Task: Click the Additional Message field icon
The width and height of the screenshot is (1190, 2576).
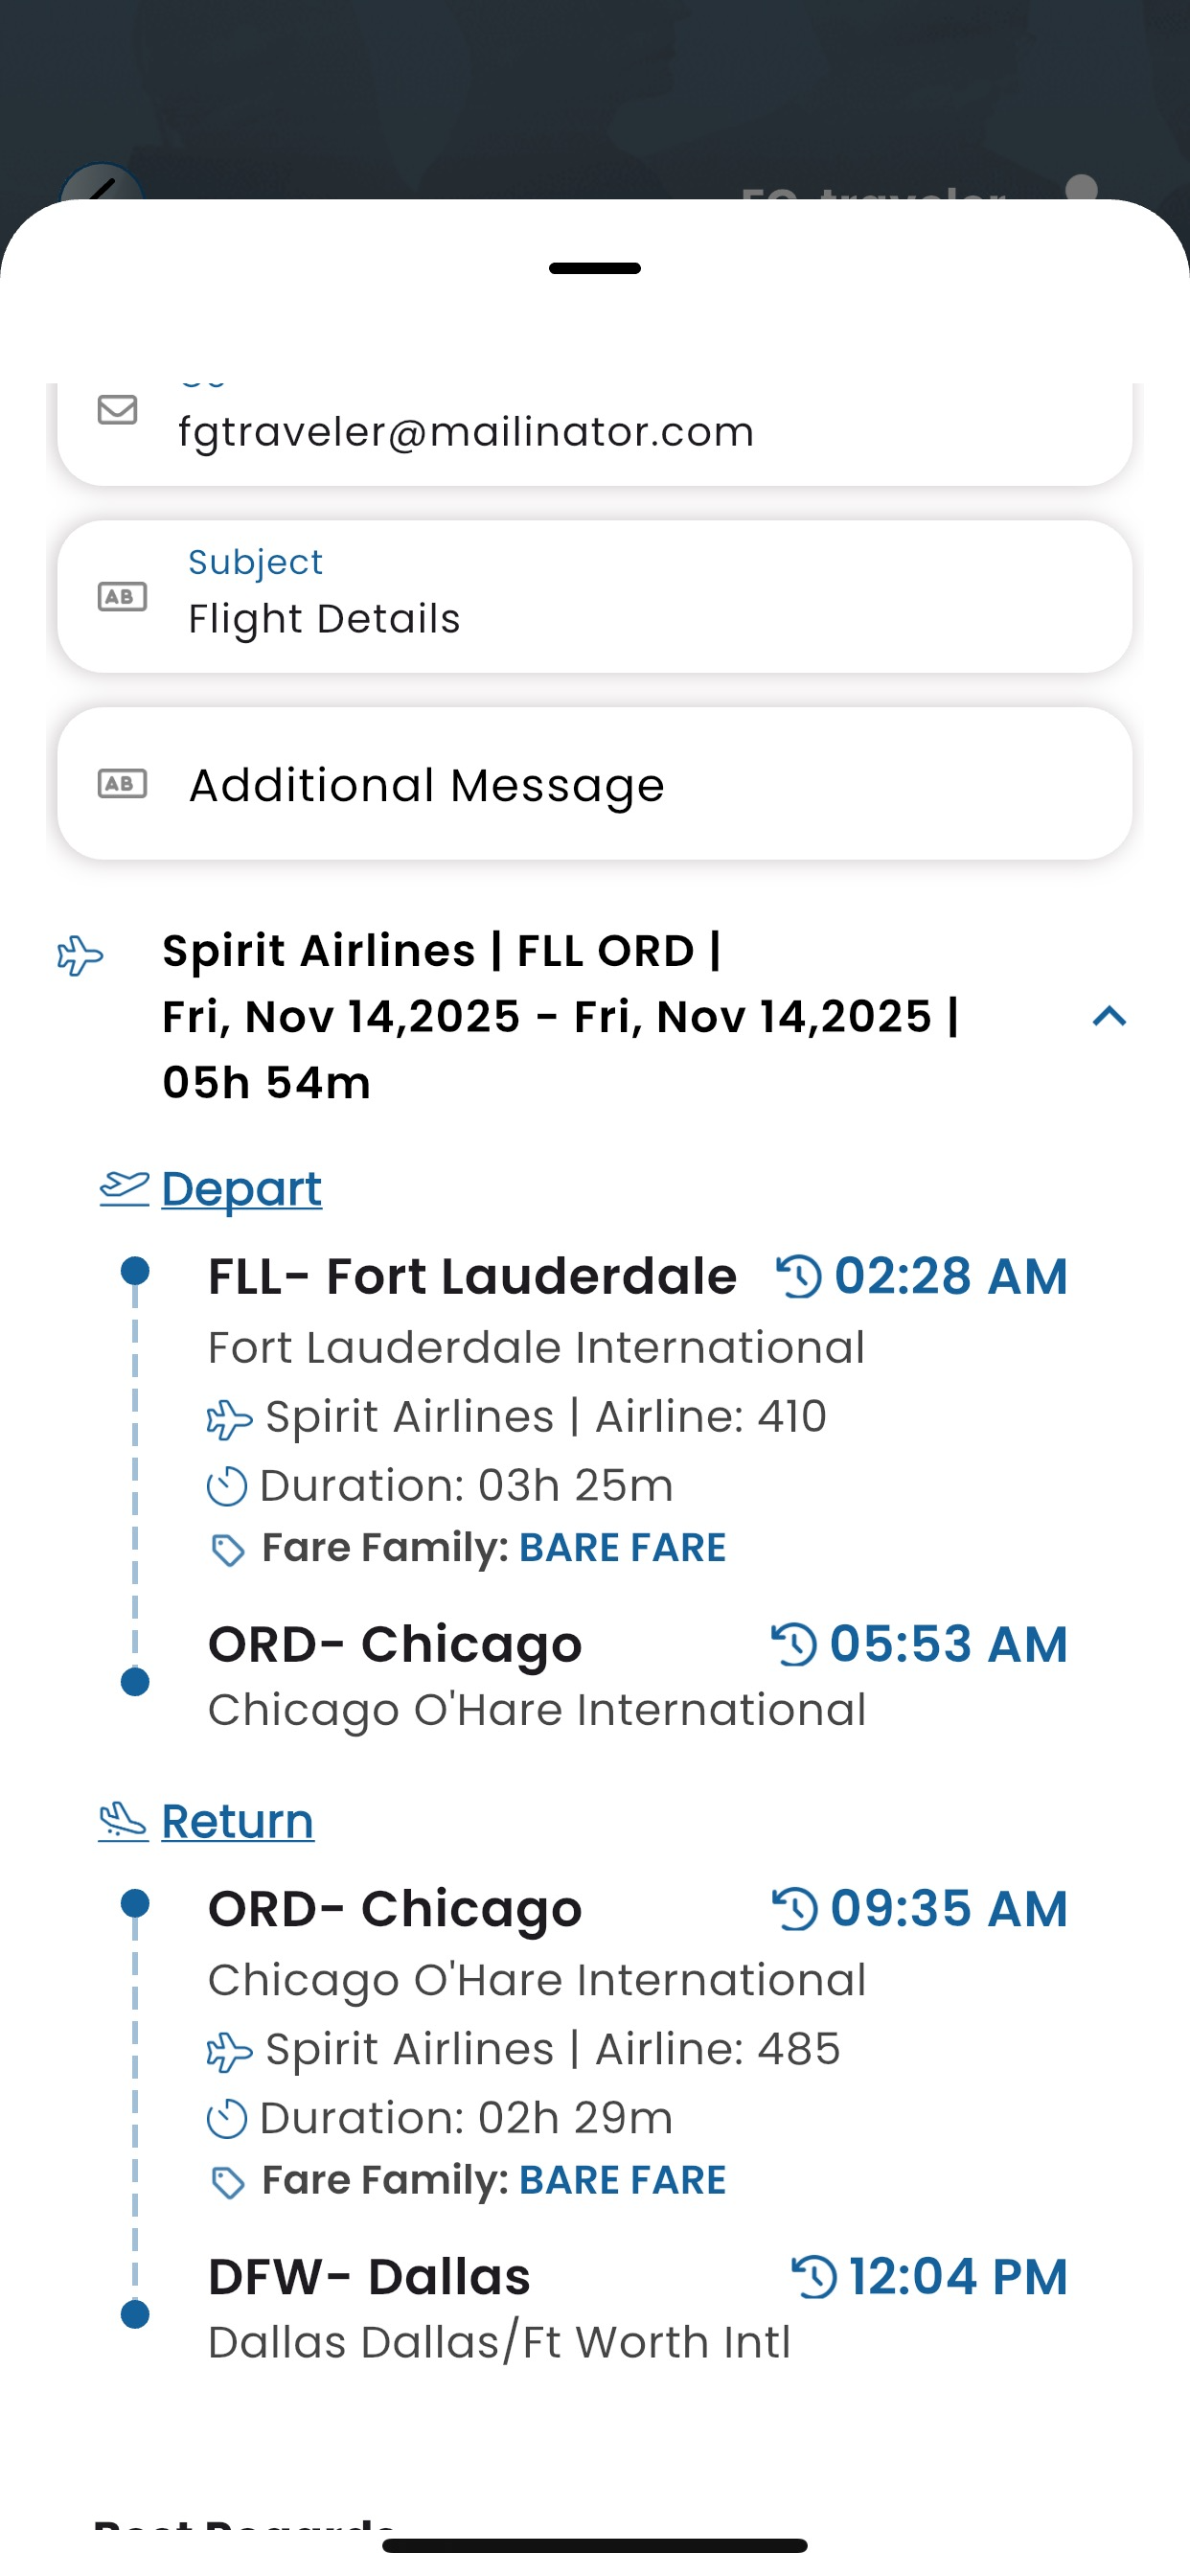Action: coord(122,784)
